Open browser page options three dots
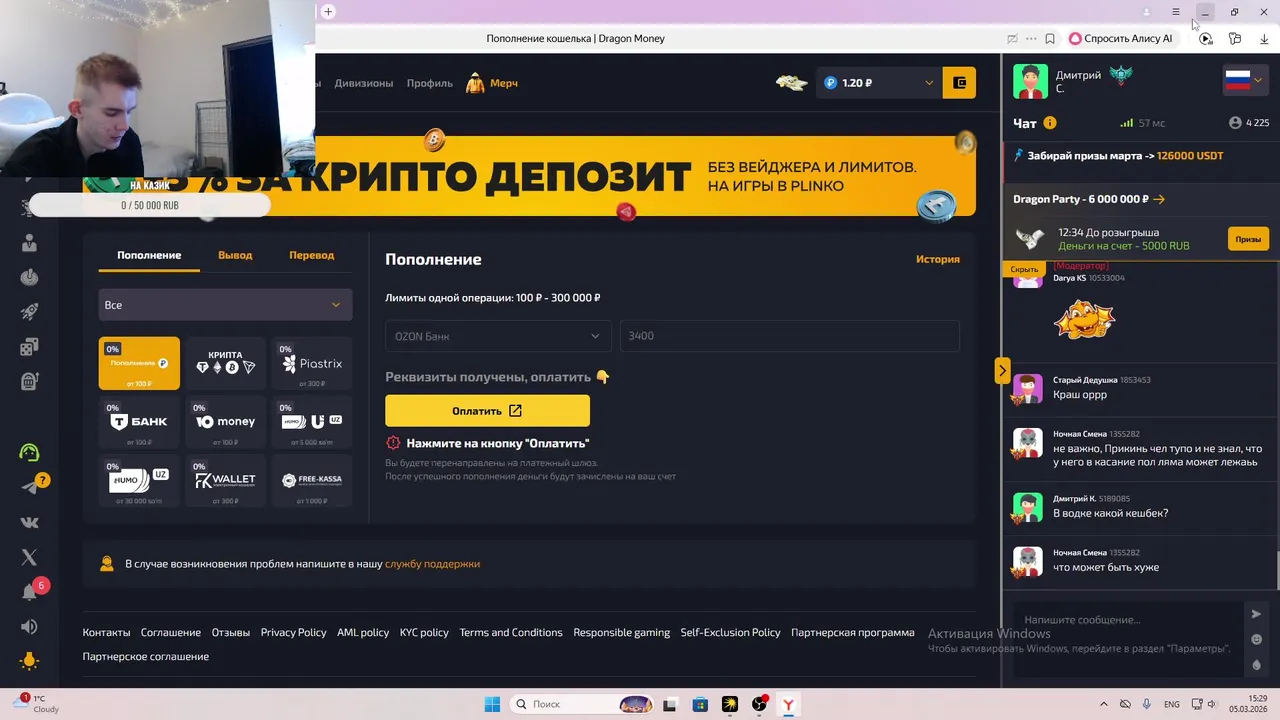This screenshot has width=1280, height=720. click(1031, 39)
